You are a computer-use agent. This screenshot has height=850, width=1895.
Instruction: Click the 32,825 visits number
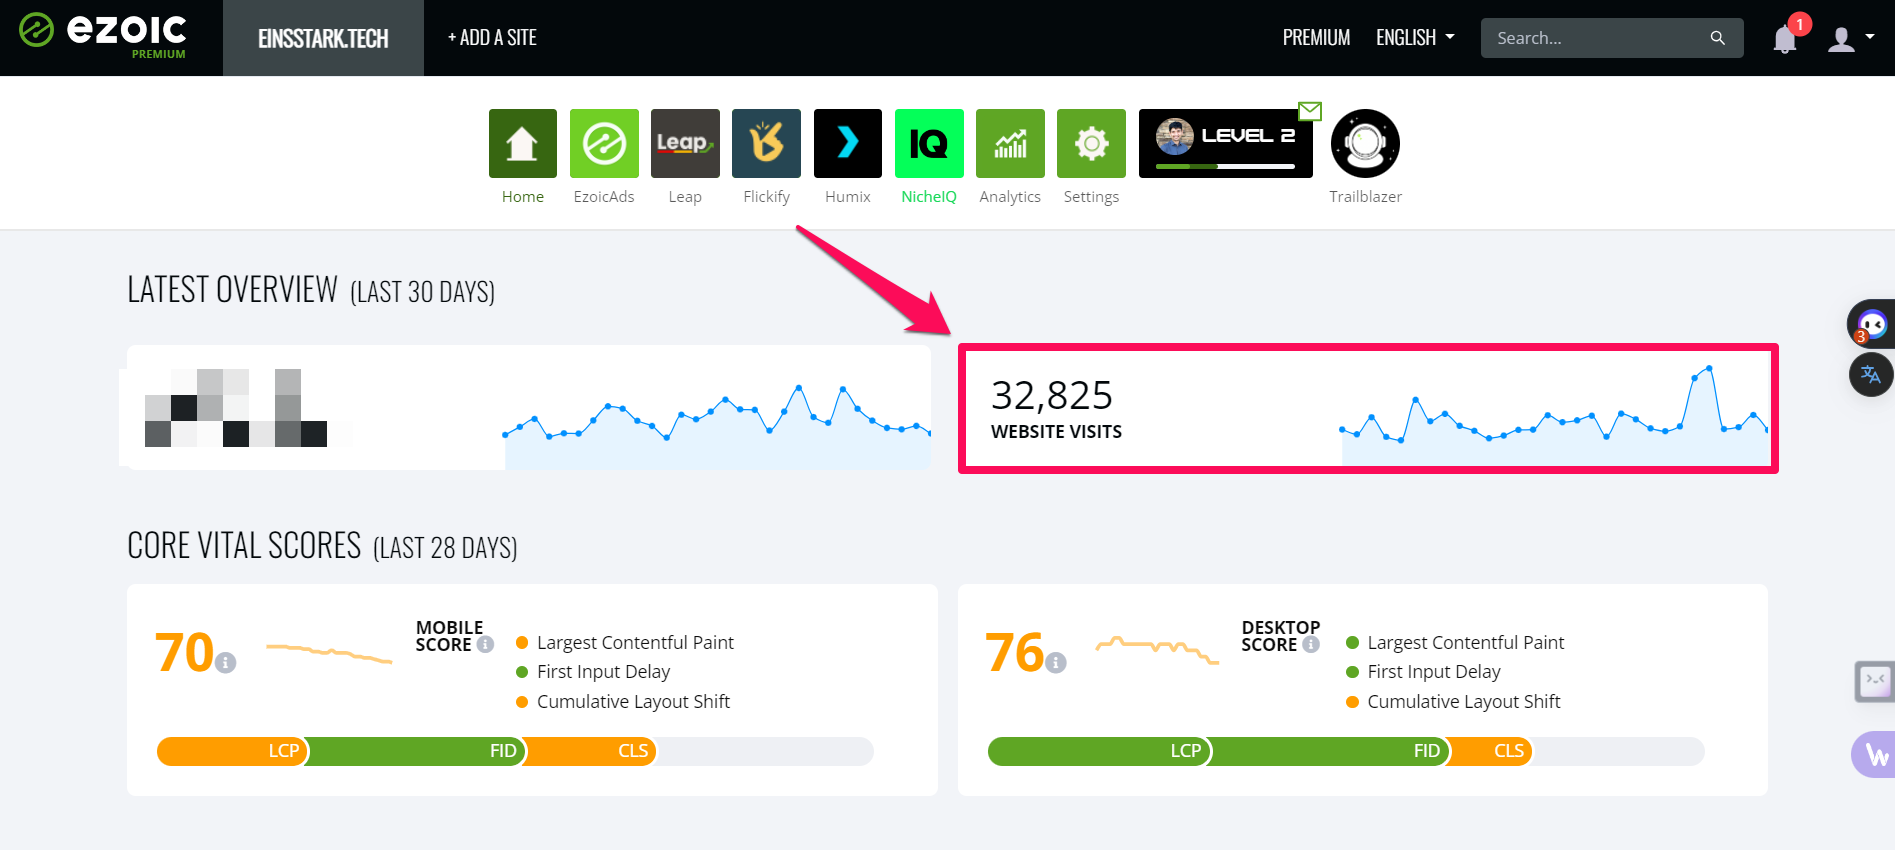coord(1051,396)
